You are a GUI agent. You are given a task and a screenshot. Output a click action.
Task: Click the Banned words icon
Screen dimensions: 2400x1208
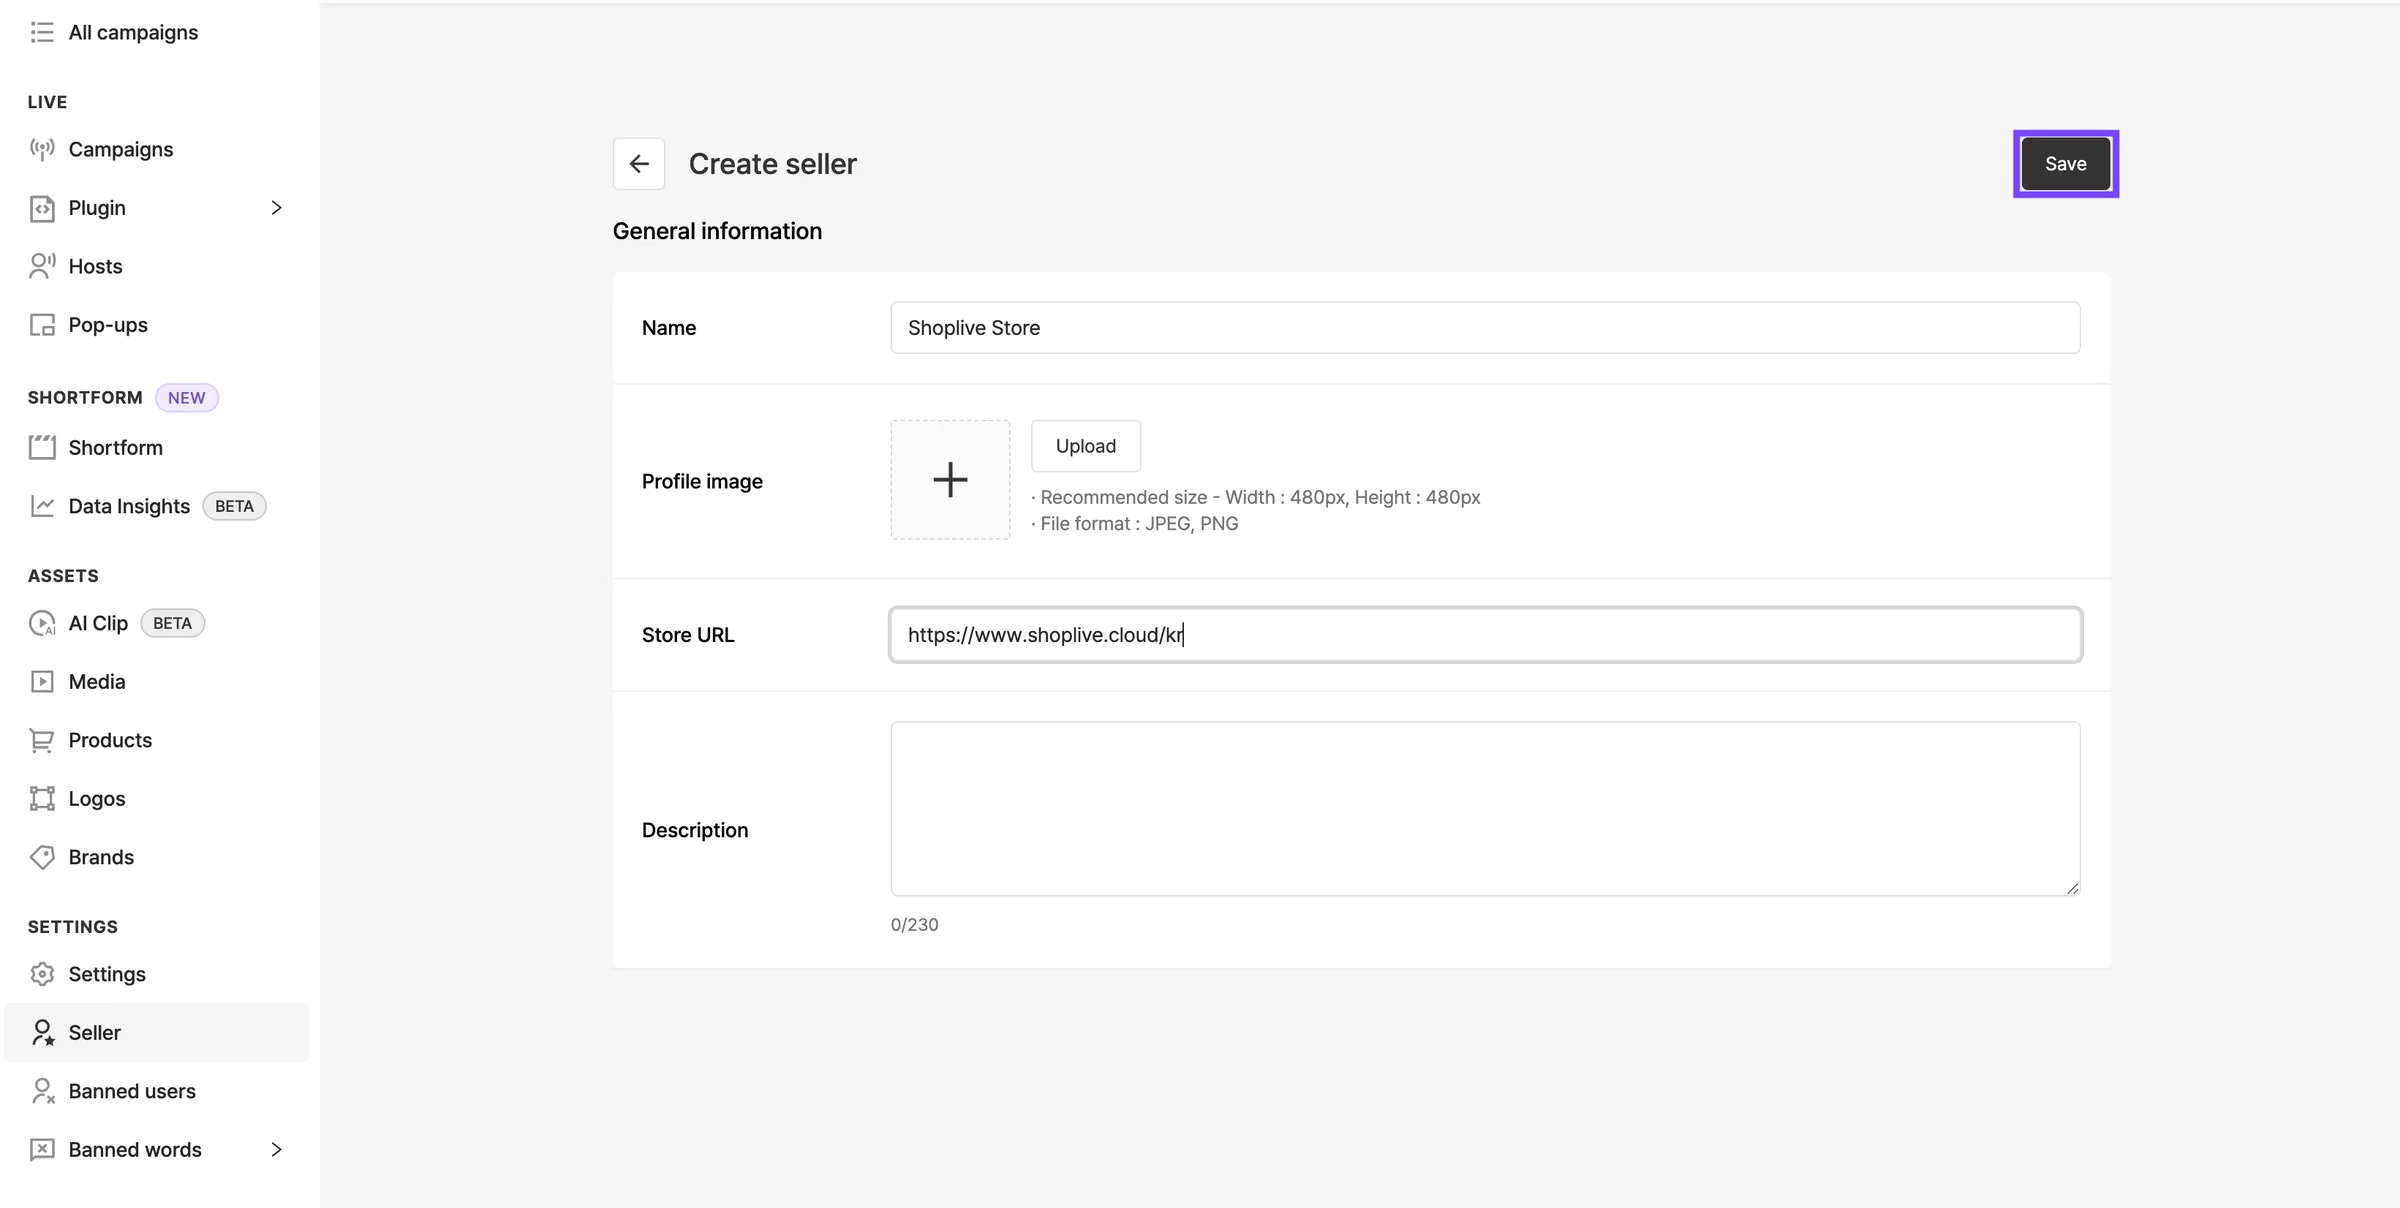point(42,1150)
